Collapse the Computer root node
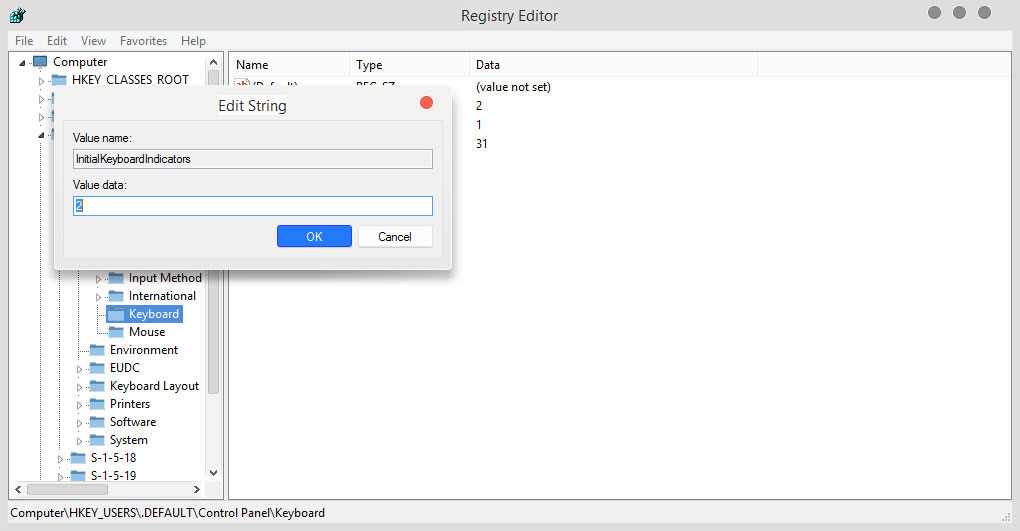1020x531 pixels. 22,63
